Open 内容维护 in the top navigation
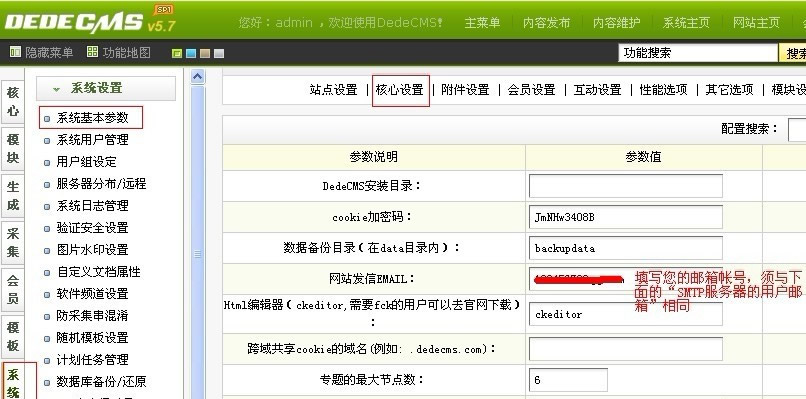 [x=616, y=23]
